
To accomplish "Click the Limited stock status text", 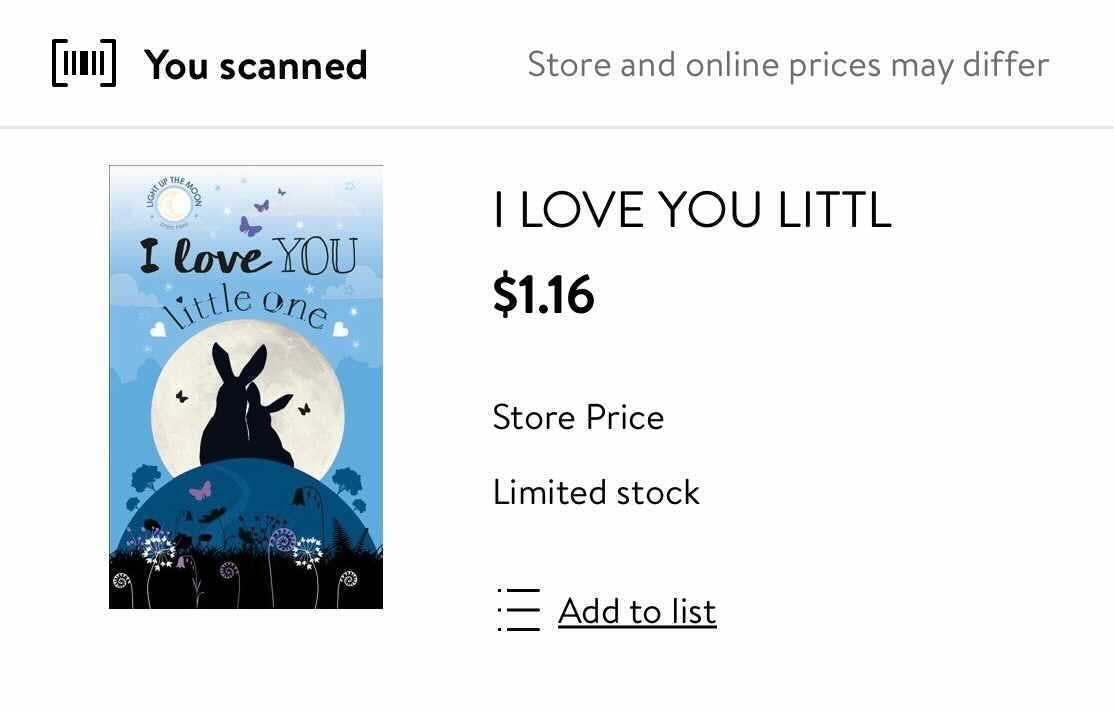I will [x=596, y=492].
